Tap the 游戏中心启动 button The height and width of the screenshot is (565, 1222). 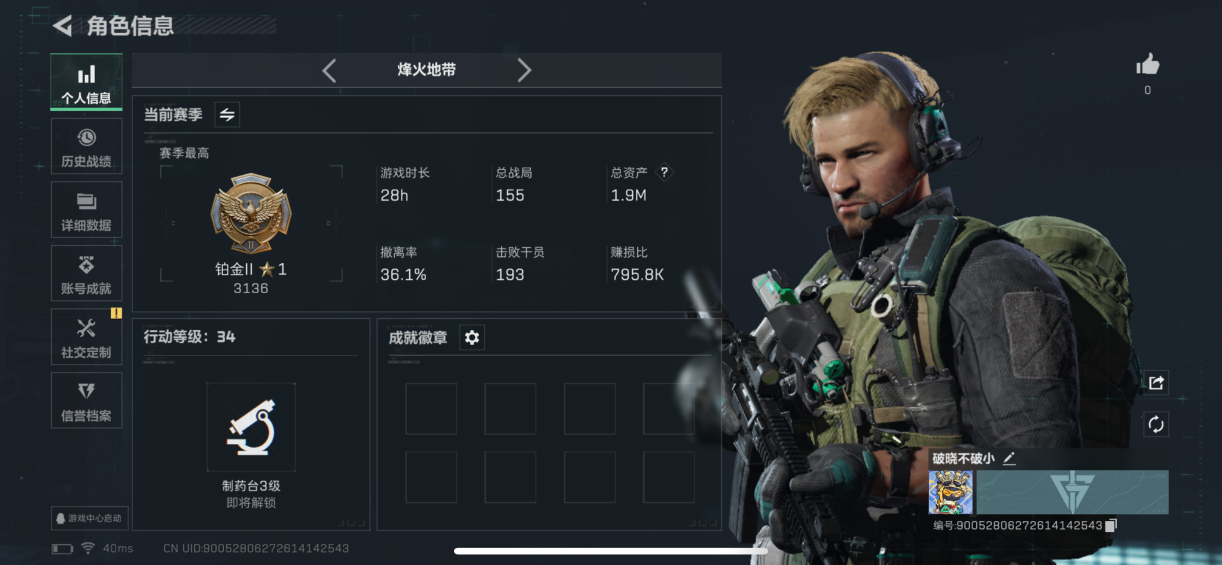coord(88,518)
